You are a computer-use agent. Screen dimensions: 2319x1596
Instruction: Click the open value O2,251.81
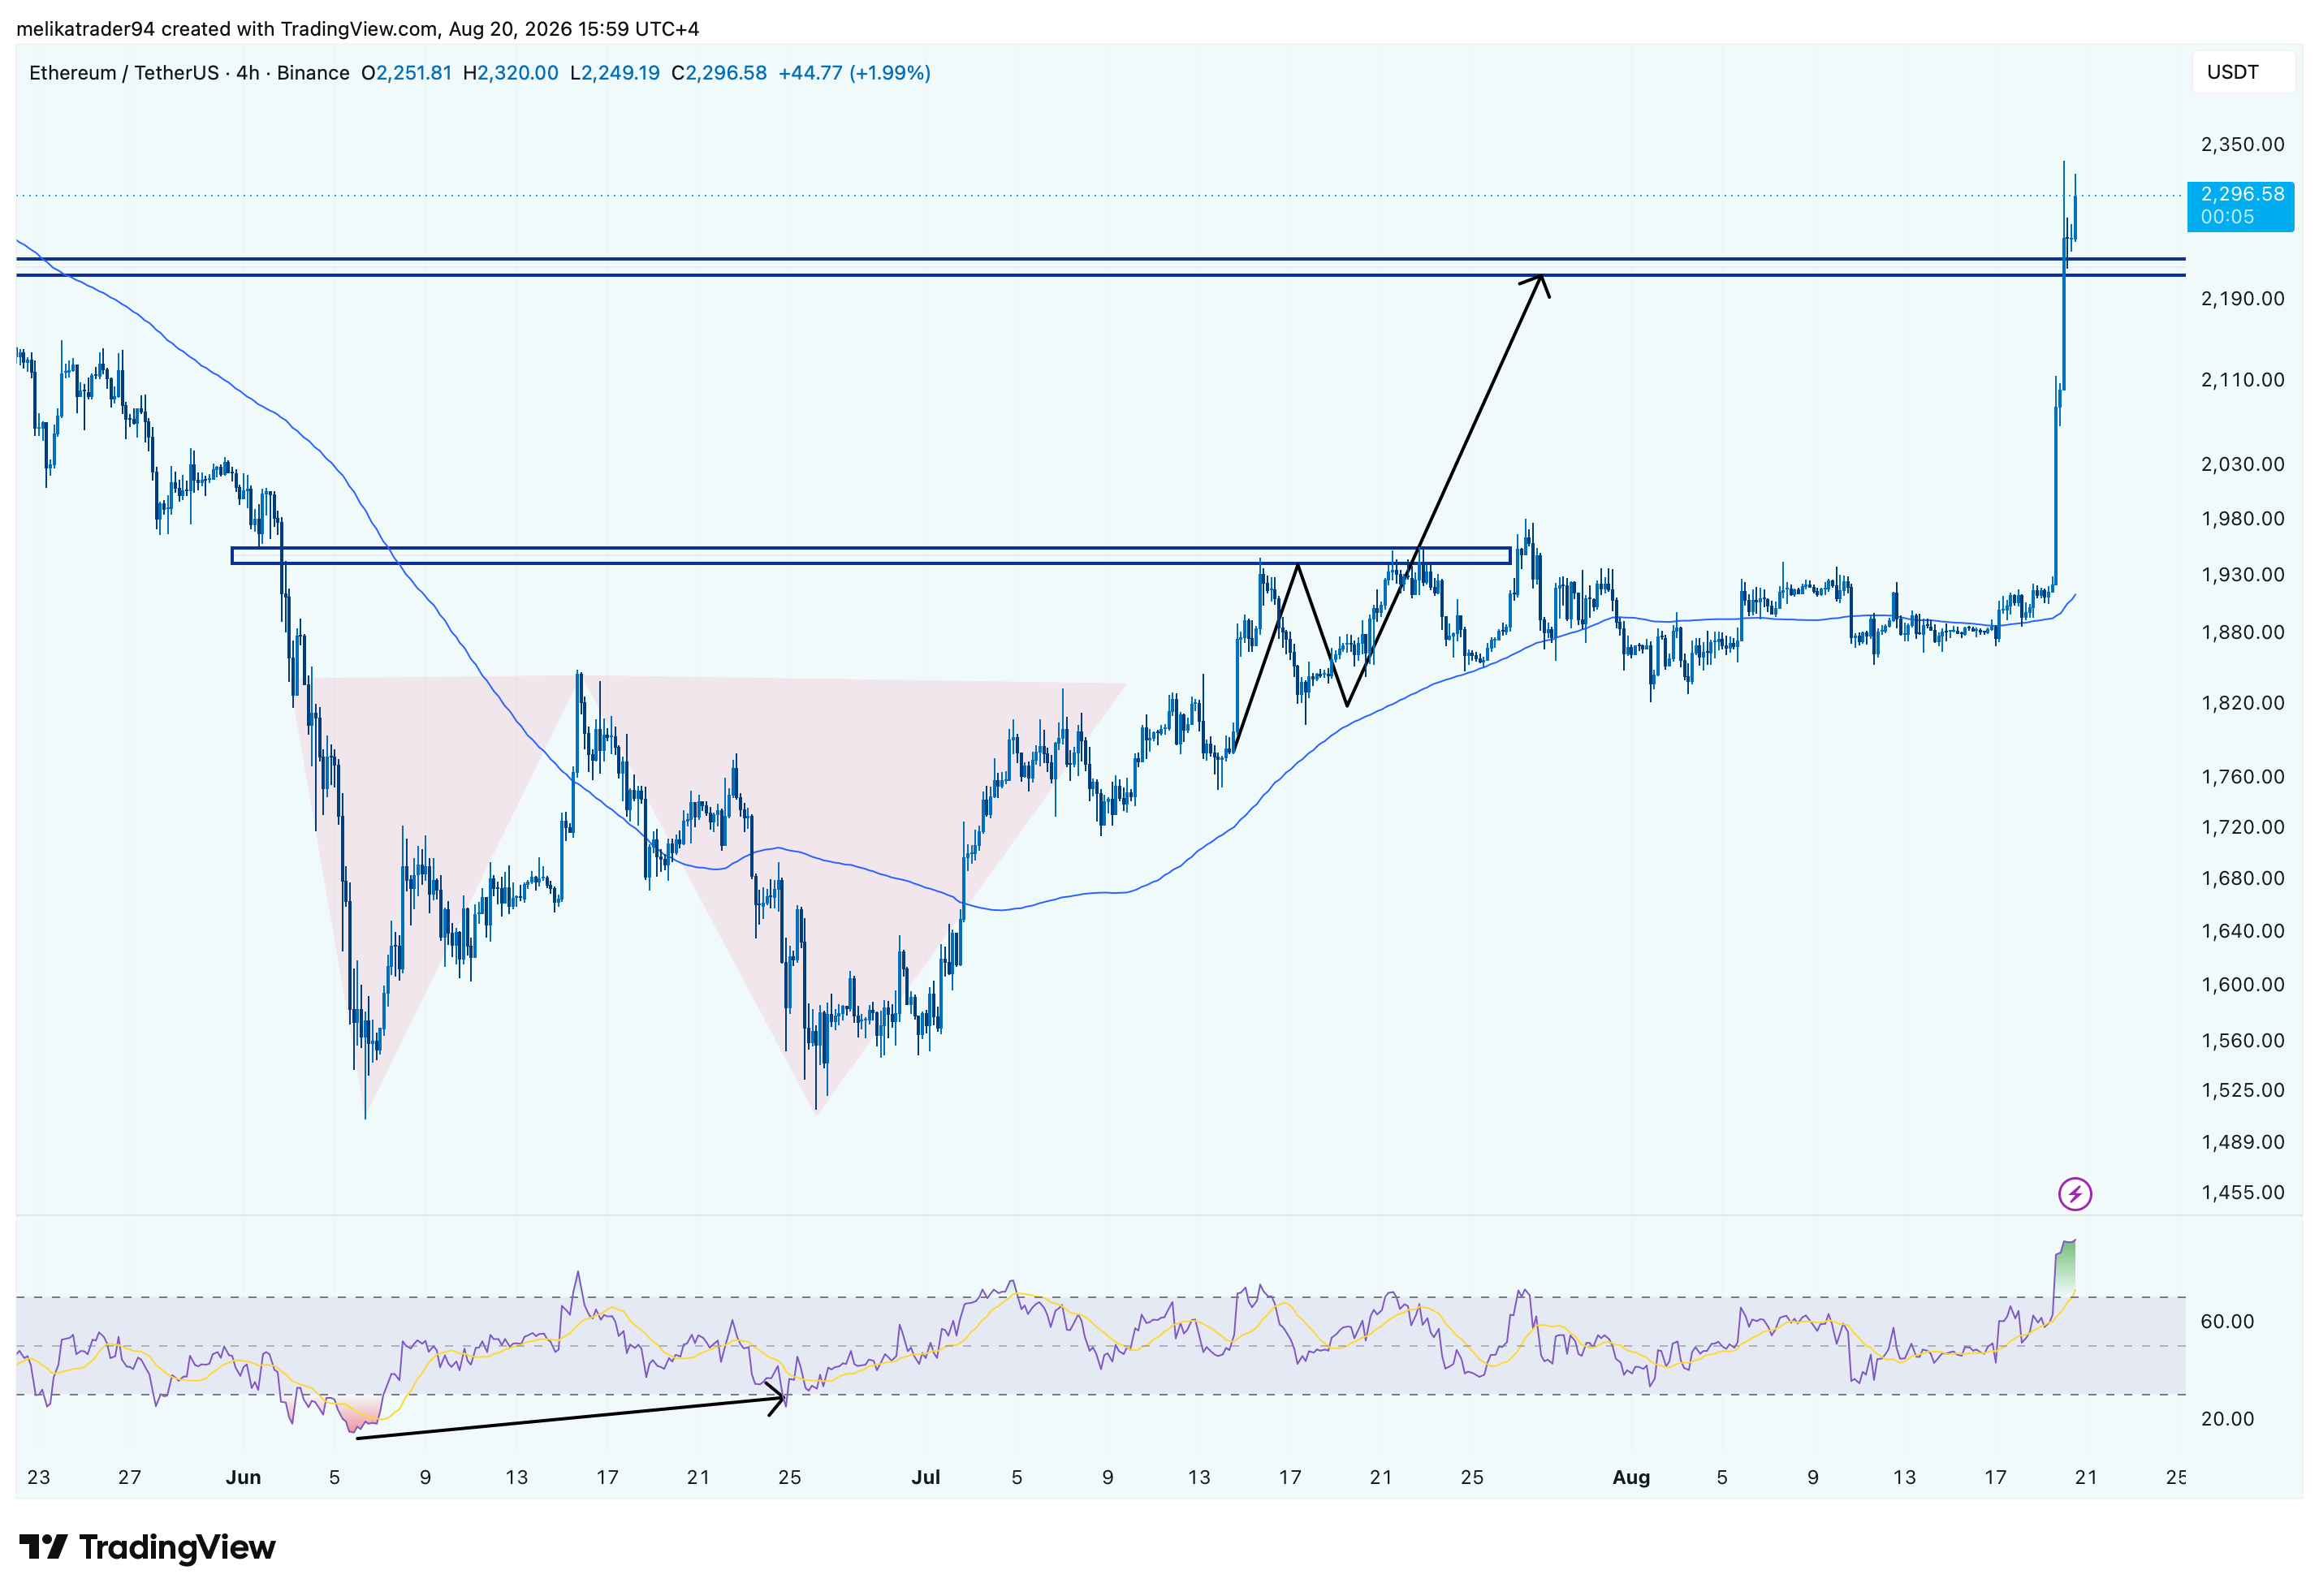tap(406, 73)
